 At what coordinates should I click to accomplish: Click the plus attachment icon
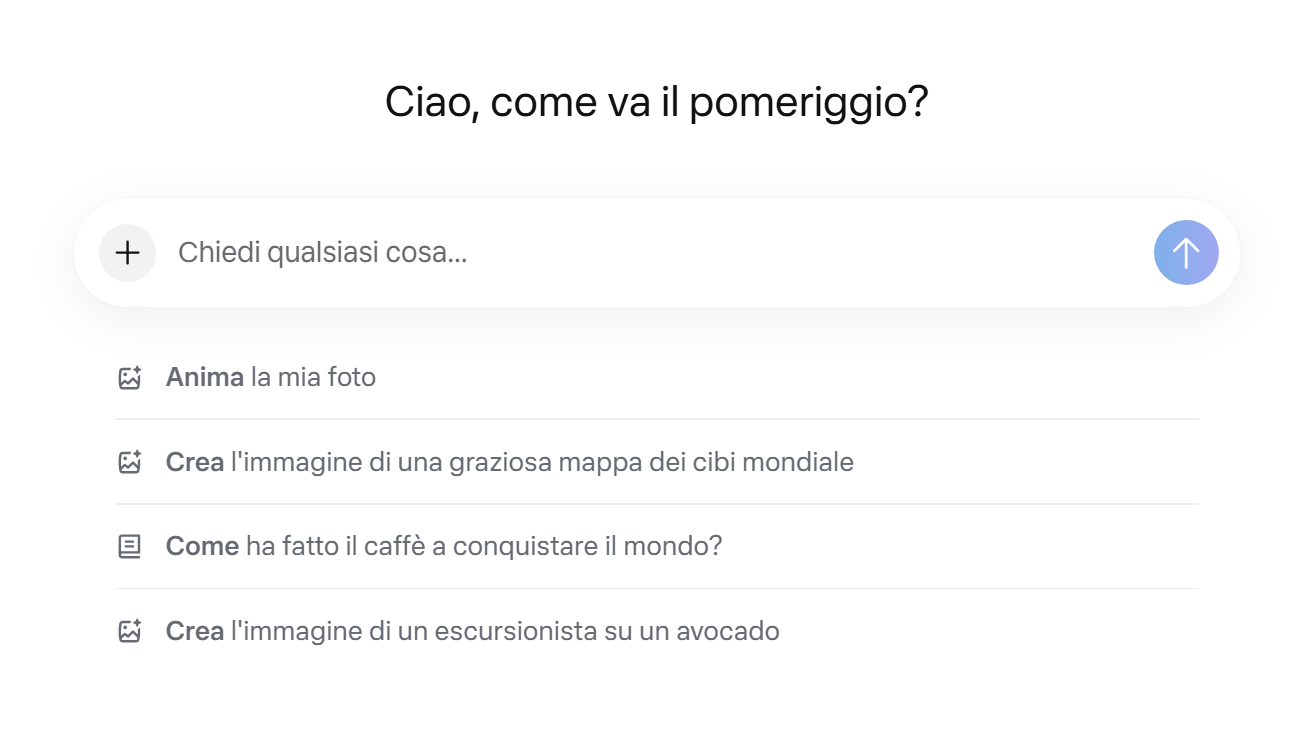pyautogui.click(x=127, y=253)
